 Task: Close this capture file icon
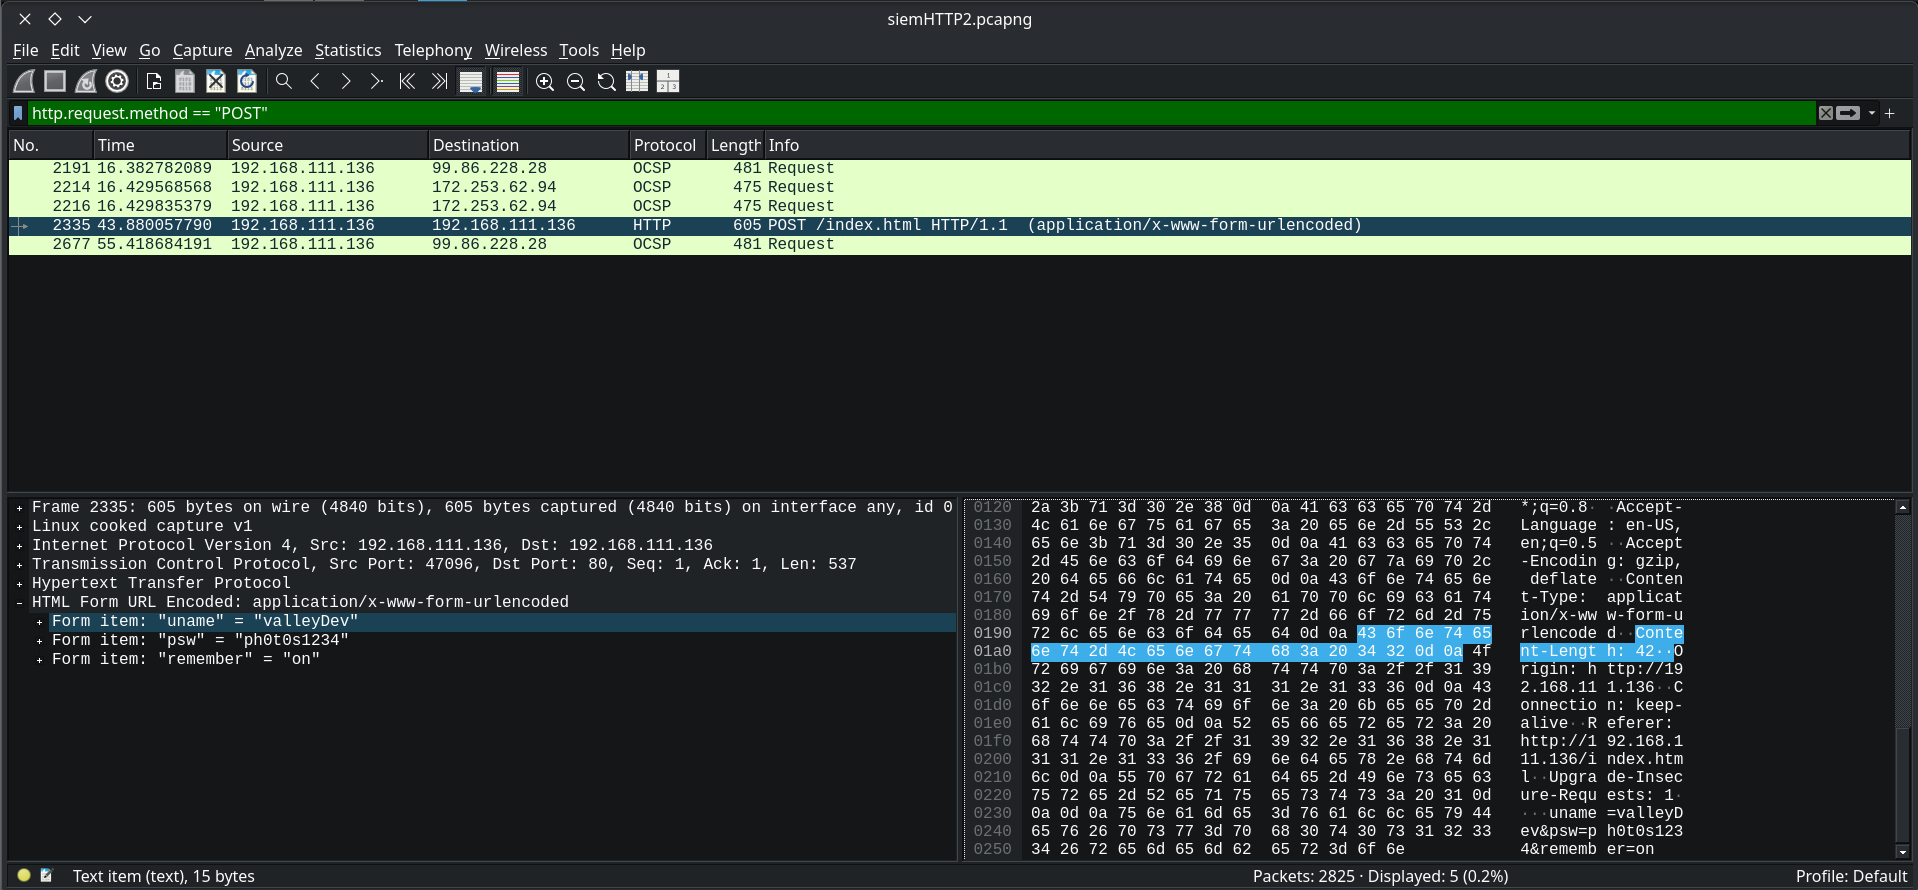click(216, 82)
